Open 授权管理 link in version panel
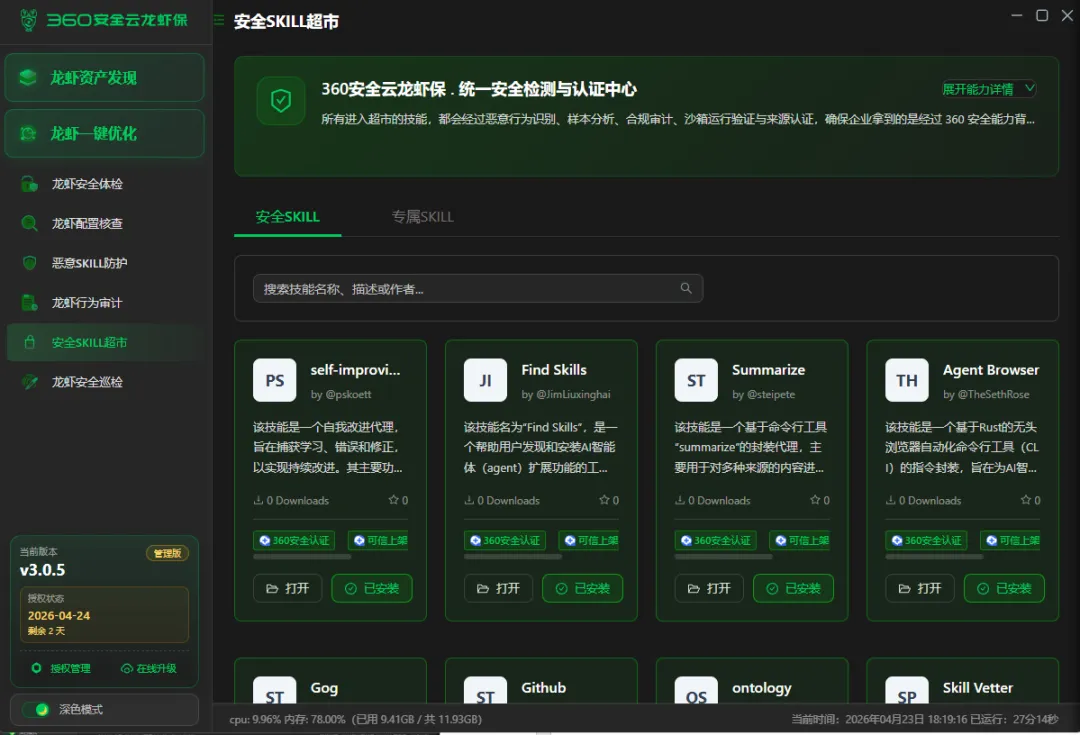This screenshot has width=1080, height=735. [x=61, y=668]
